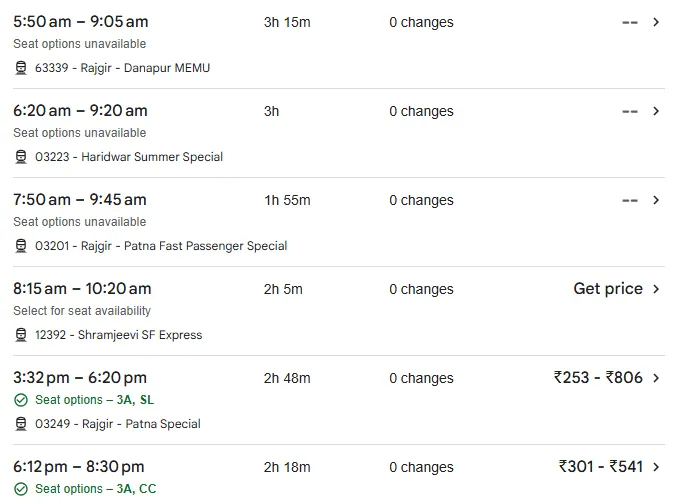Click train icon next to 03223 Haridwar Summer Special
The width and height of the screenshot is (687, 504).
tap(21, 157)
